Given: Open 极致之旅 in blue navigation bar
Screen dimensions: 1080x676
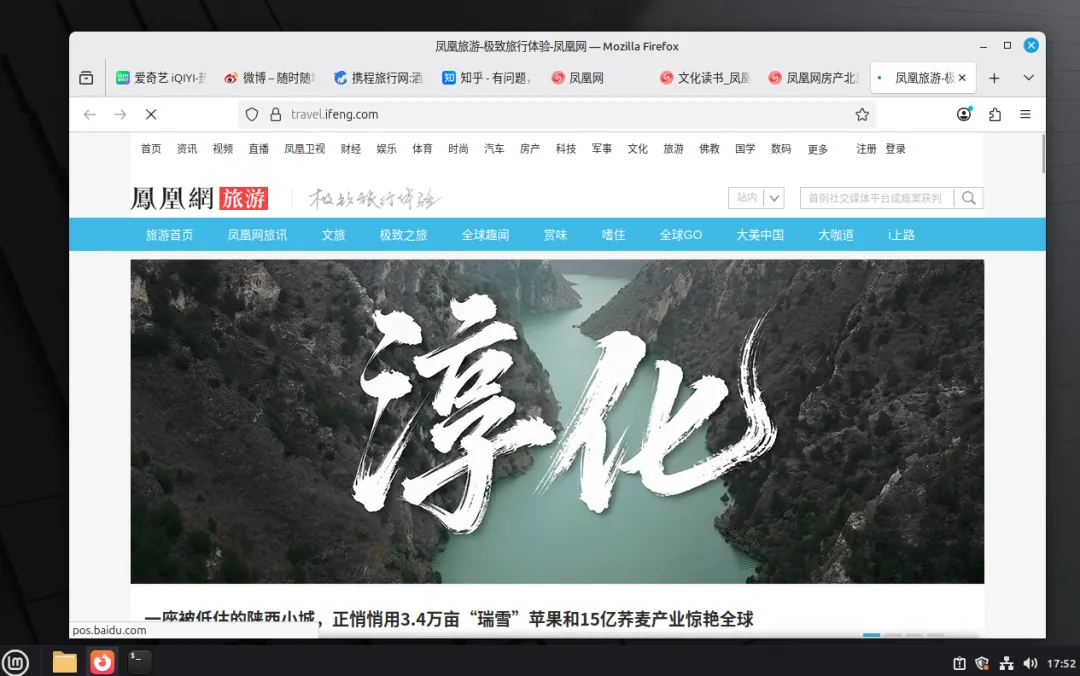Looking at the screenshot, I should pos(404,235).
